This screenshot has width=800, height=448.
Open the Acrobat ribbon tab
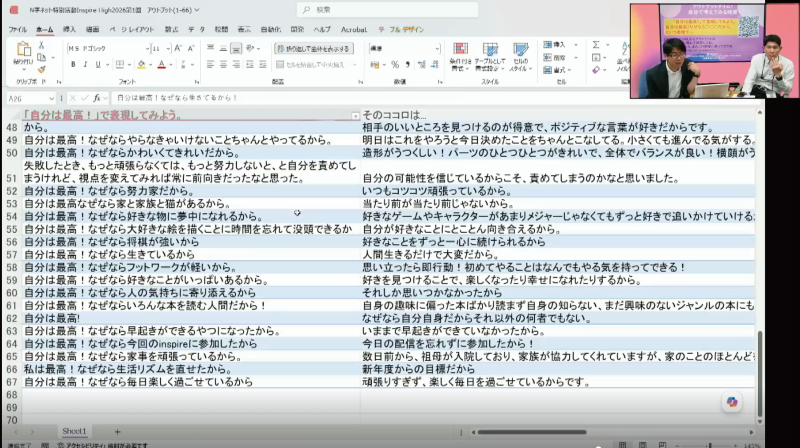[354, 30]
